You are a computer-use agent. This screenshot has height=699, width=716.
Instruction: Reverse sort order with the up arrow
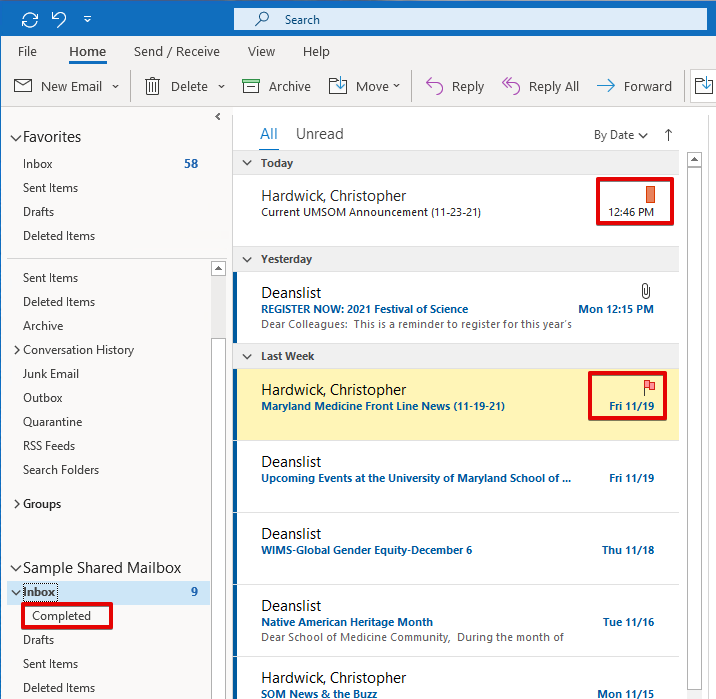pyautogui.click(x=668, y=135)
